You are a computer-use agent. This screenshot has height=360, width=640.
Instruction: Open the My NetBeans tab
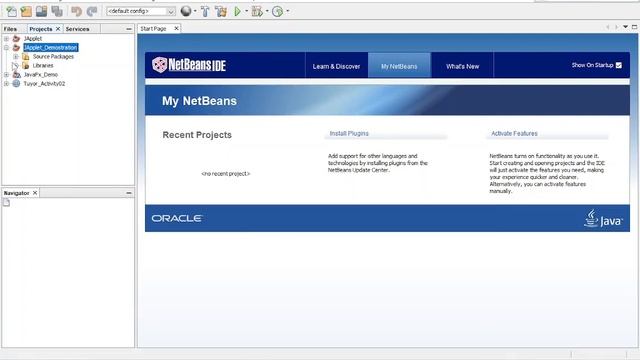click(399, 66)
